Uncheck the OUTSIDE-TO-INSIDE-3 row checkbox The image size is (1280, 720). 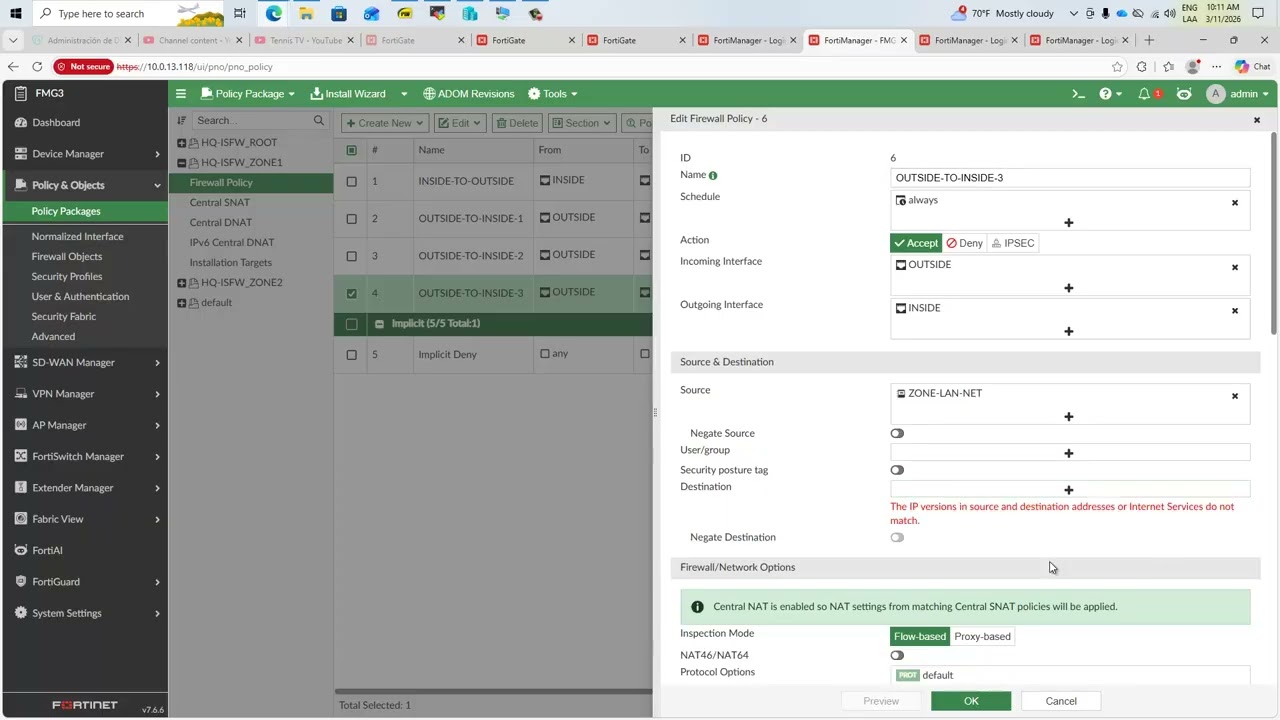pyautogui.click(x=351, y=294)
